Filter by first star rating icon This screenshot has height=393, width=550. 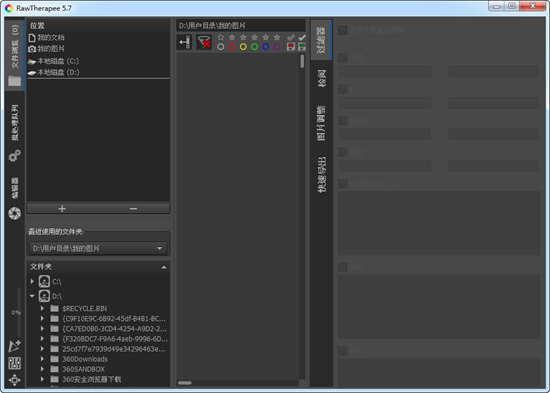coord(221,37)
